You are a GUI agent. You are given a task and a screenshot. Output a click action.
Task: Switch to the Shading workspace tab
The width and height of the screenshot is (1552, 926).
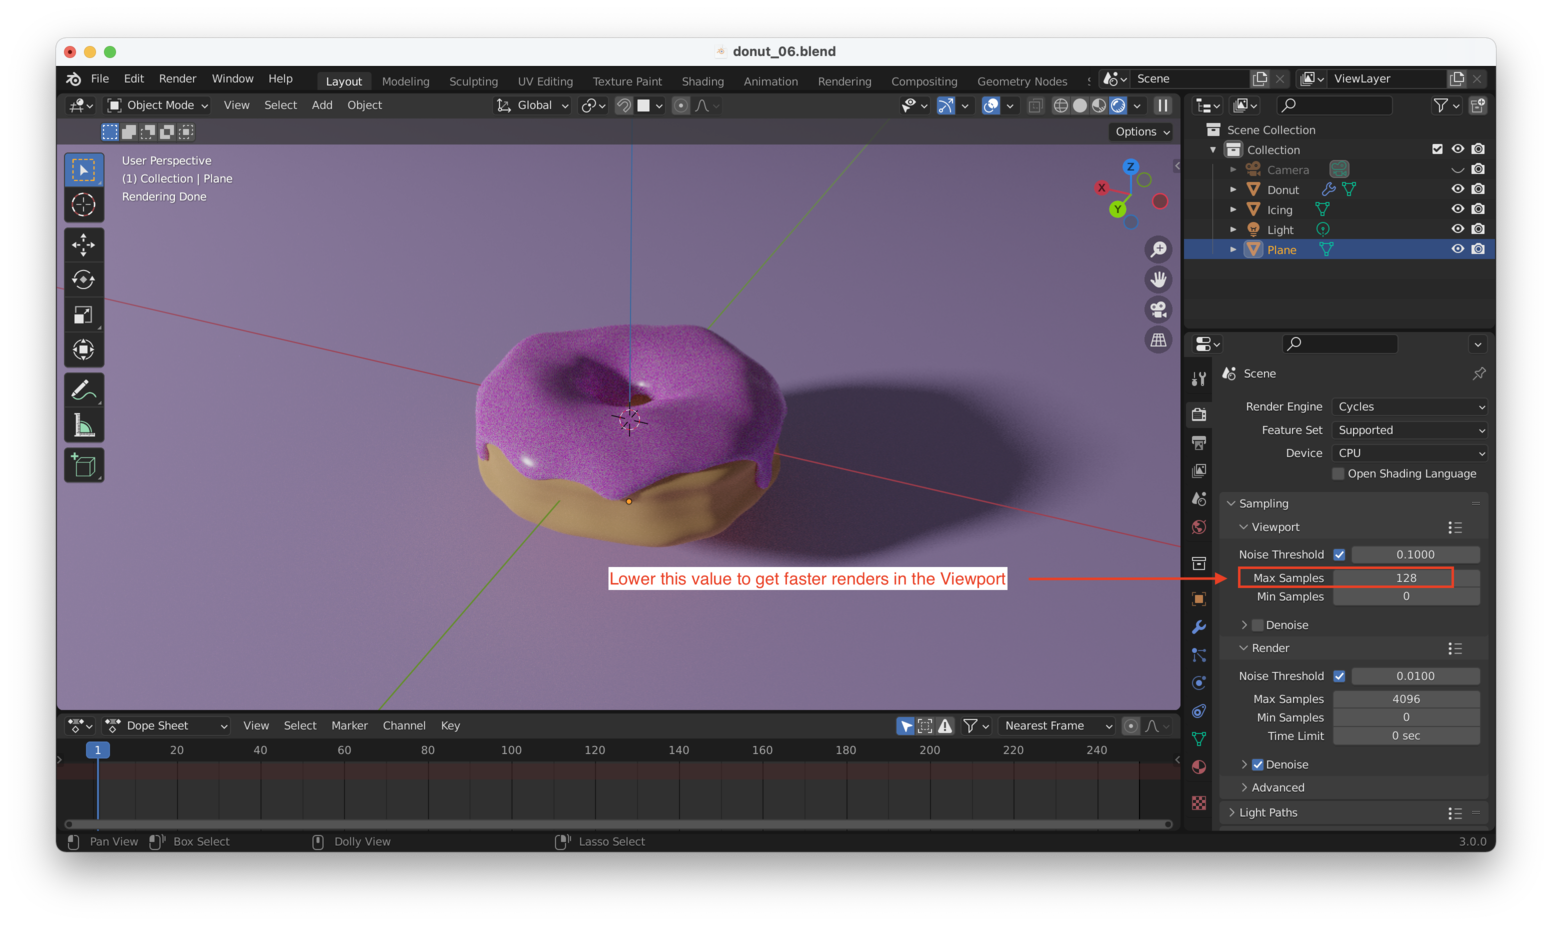702,81
